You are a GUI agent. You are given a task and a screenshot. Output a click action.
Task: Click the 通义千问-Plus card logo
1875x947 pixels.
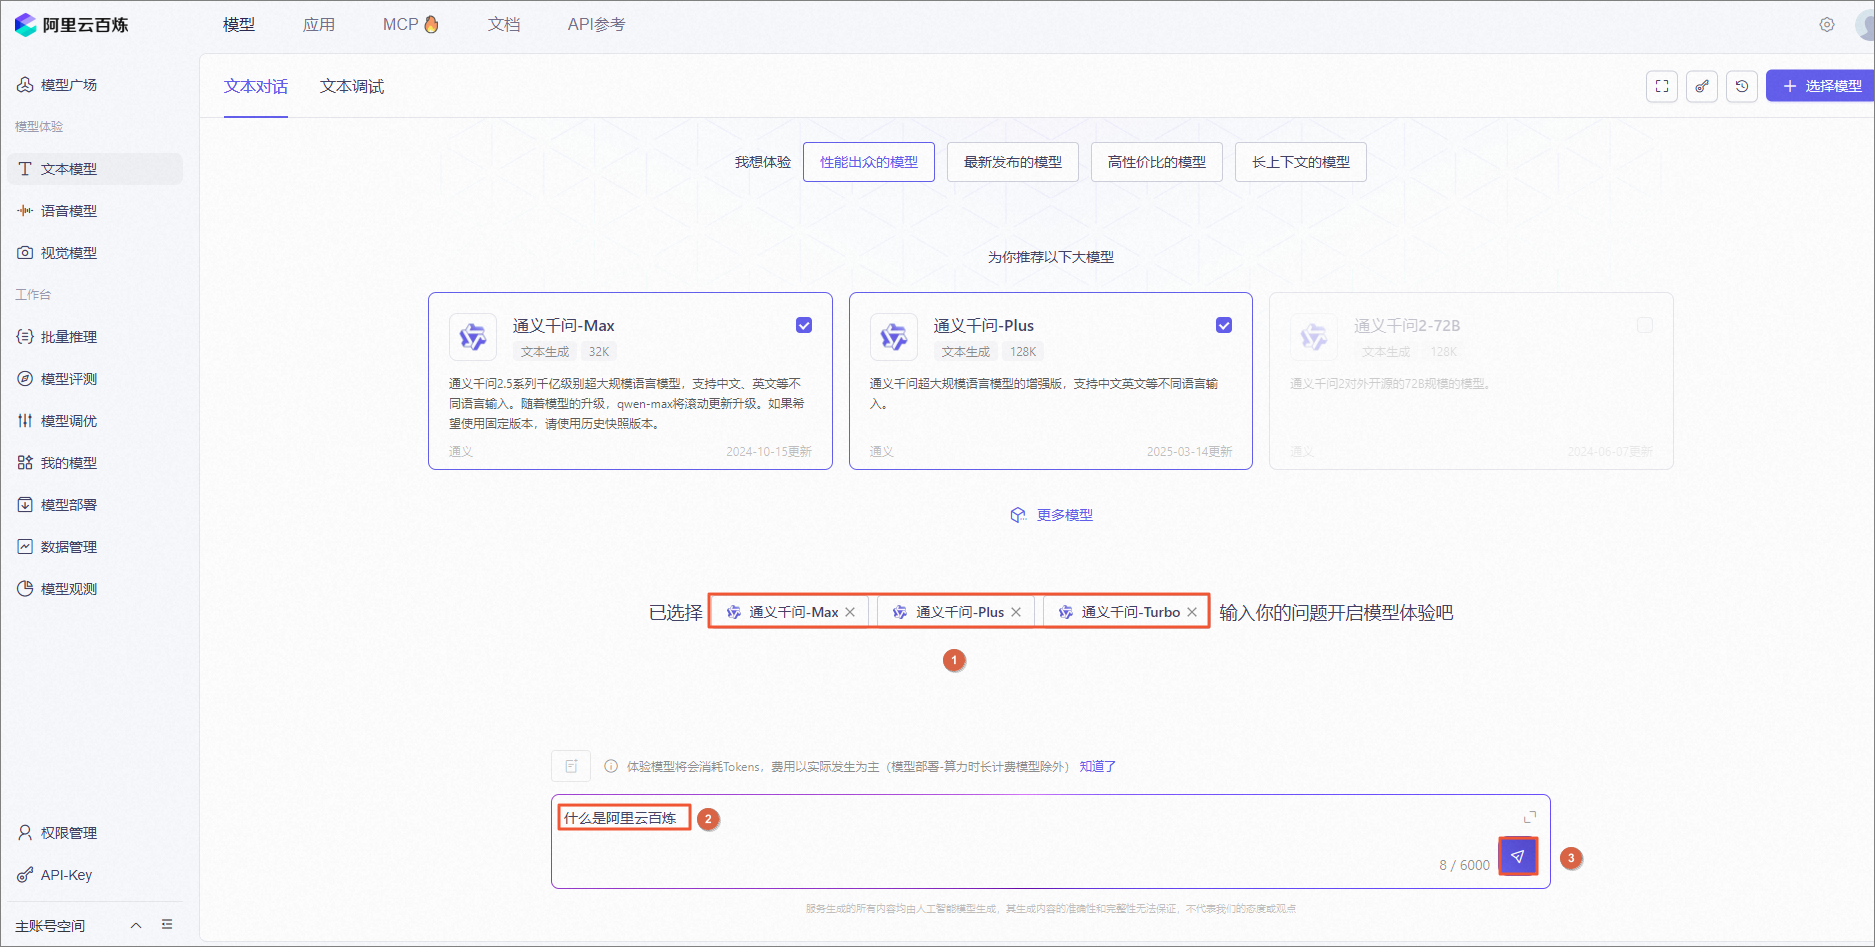click(894, 336)
